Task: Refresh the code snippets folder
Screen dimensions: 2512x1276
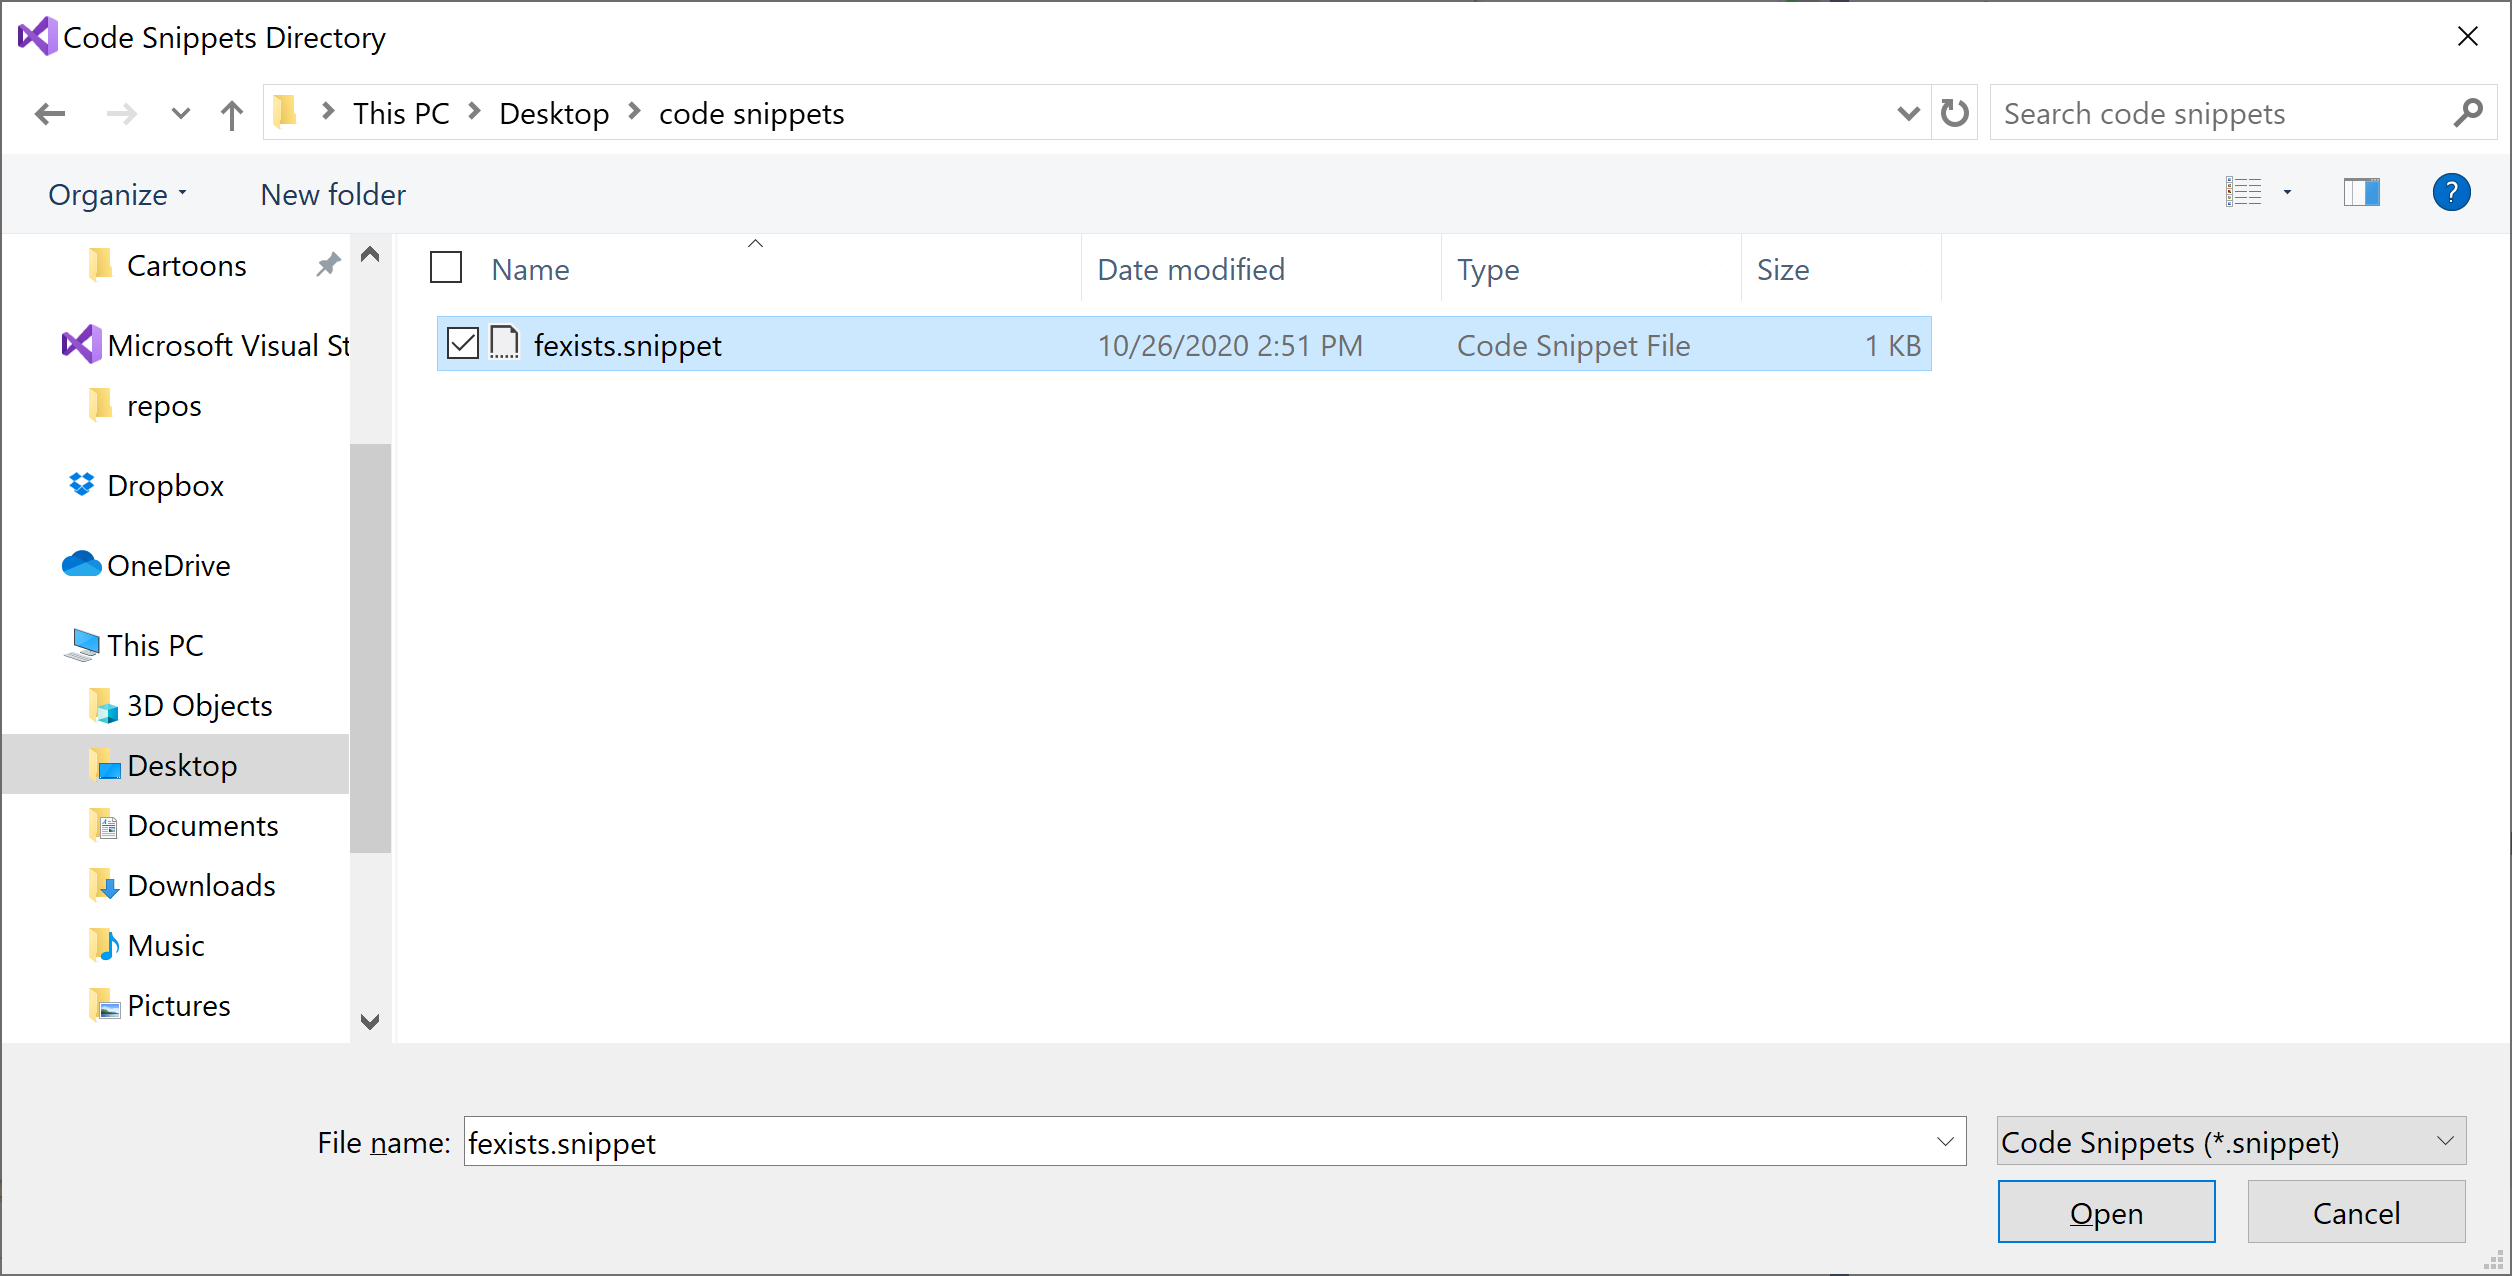Action: click(x=1954, y=113)
